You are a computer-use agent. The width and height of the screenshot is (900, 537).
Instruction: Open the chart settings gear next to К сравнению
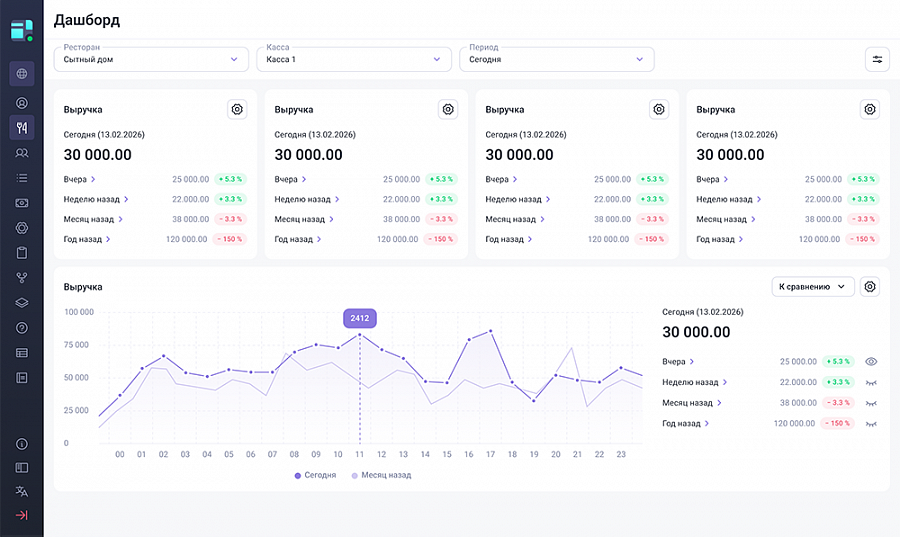[870, 286]
